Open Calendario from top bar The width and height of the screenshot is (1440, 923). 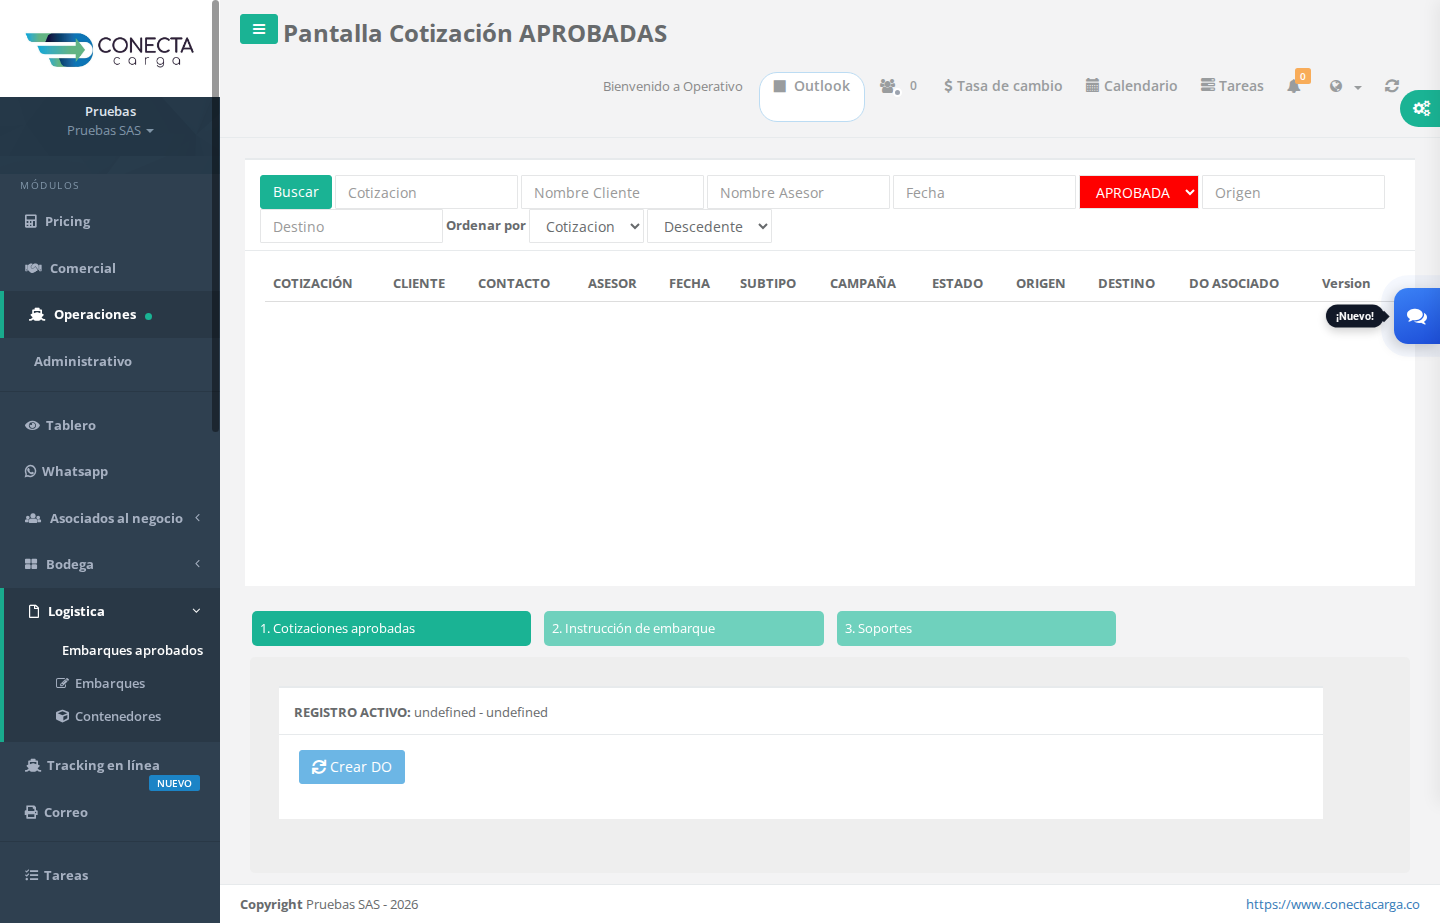pos(1131,86)
